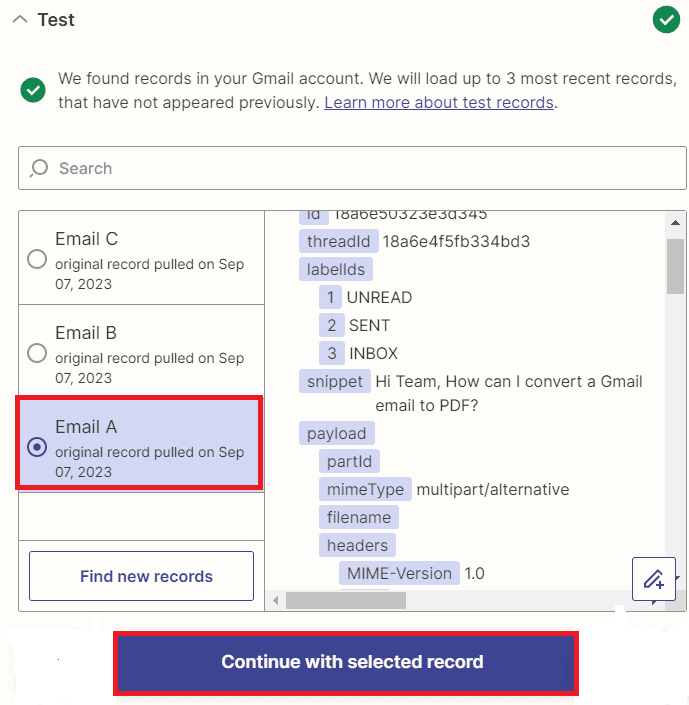Click the snippet field label
This screenshot has width=689, height=705.
coord(334,381)
